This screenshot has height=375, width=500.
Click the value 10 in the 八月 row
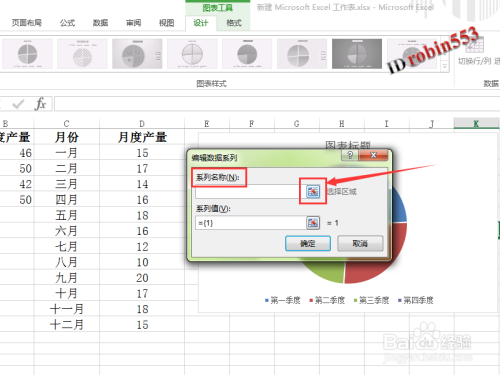pyautogui.click(x=142, y=262)
